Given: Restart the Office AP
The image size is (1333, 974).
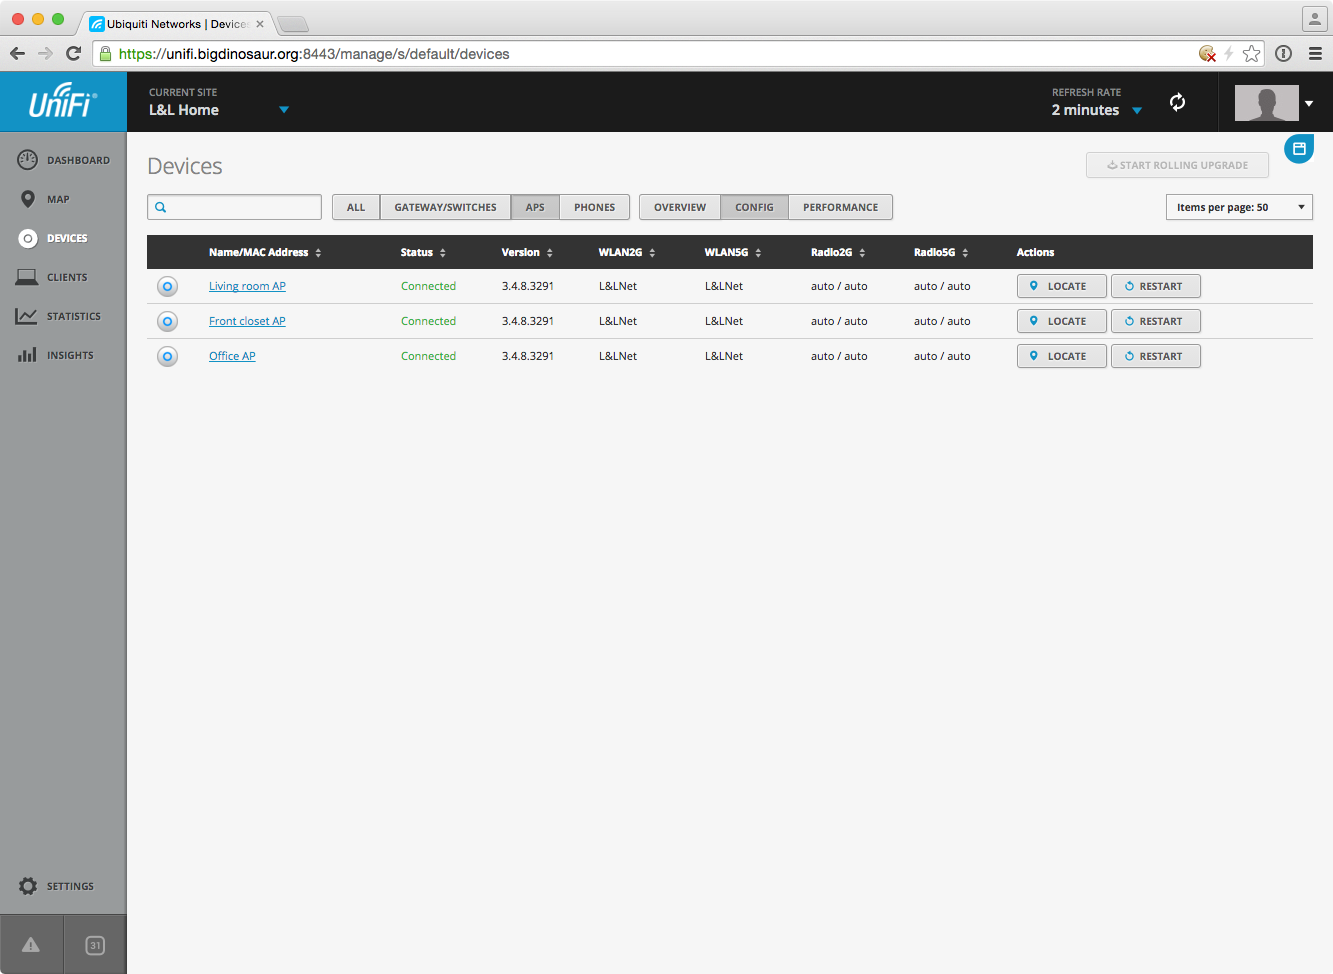Looking at the screenshot, I should click(1155, 356).
